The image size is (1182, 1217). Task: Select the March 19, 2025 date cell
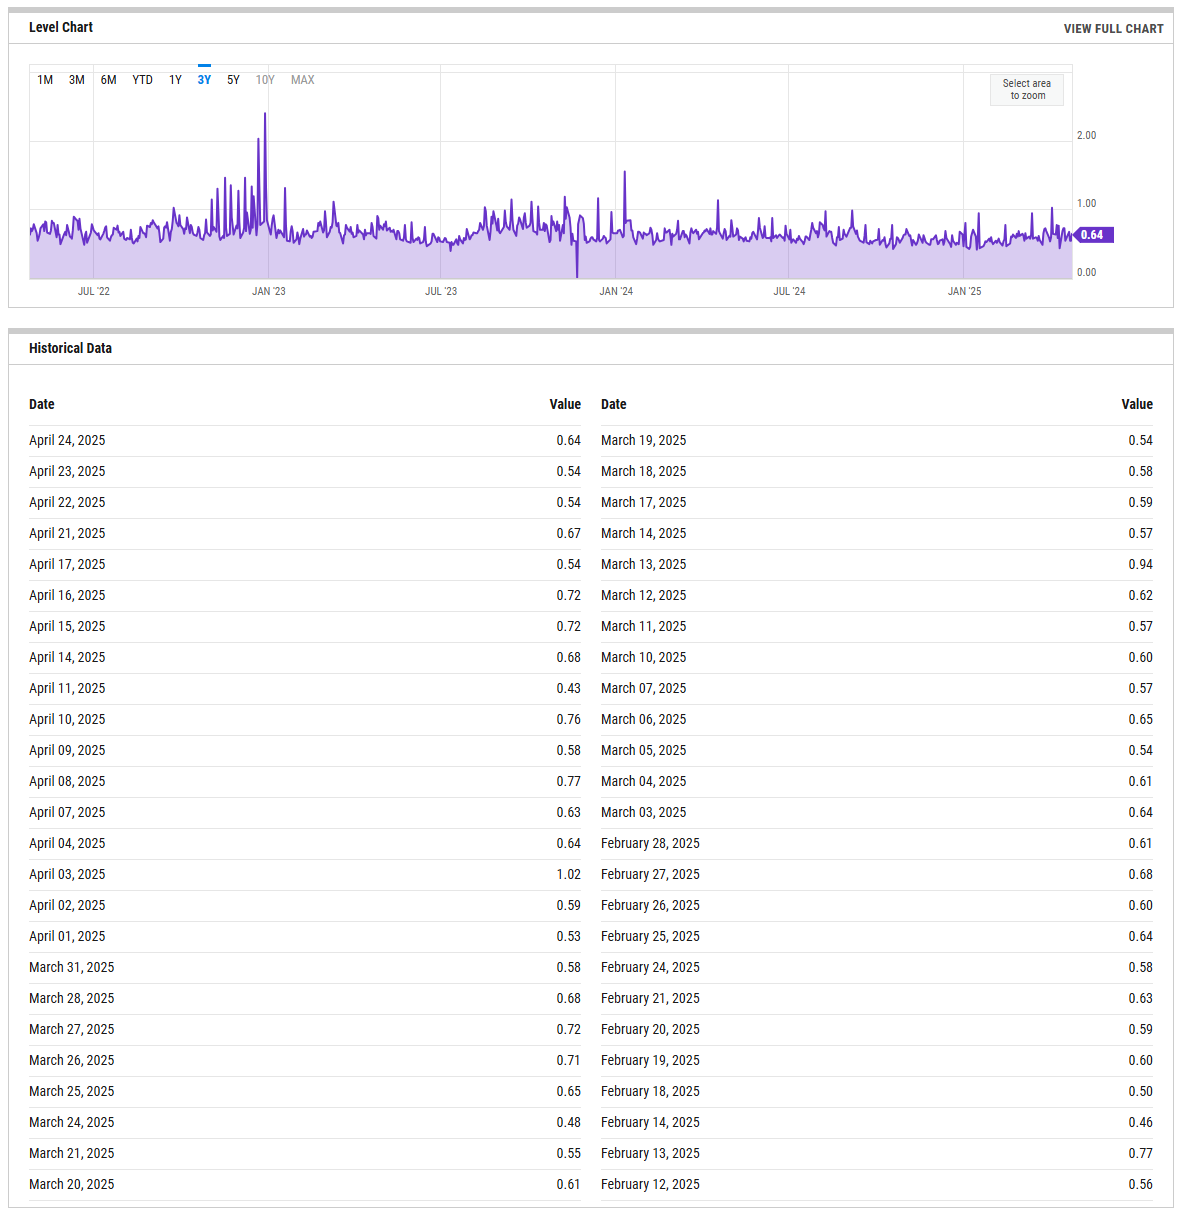click(x=644, y=440)
